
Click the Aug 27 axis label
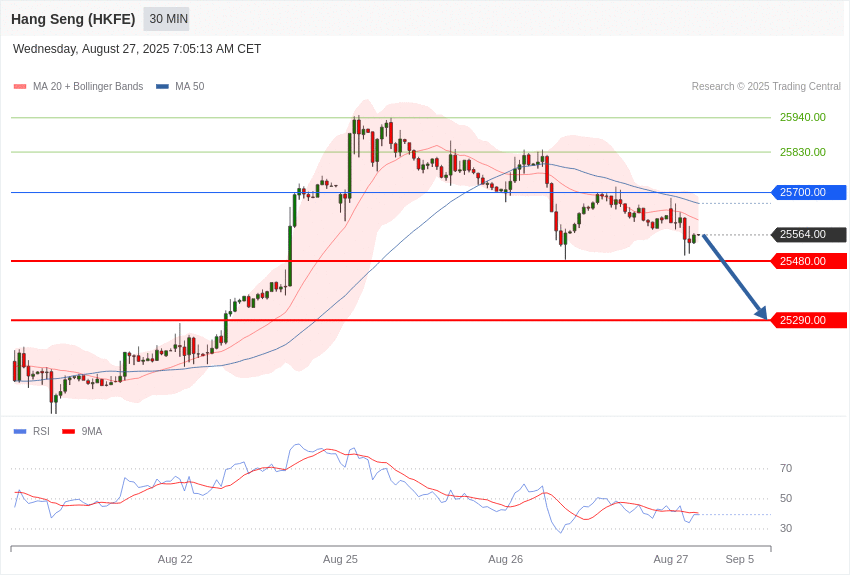(x=671, y=559)
